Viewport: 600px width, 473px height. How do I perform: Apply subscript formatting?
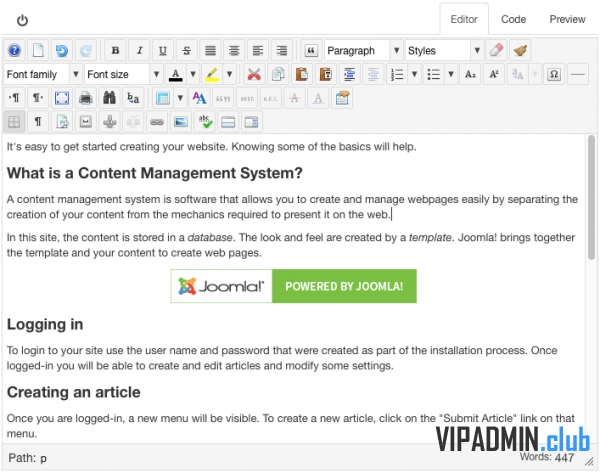click(x=470, y=74)
